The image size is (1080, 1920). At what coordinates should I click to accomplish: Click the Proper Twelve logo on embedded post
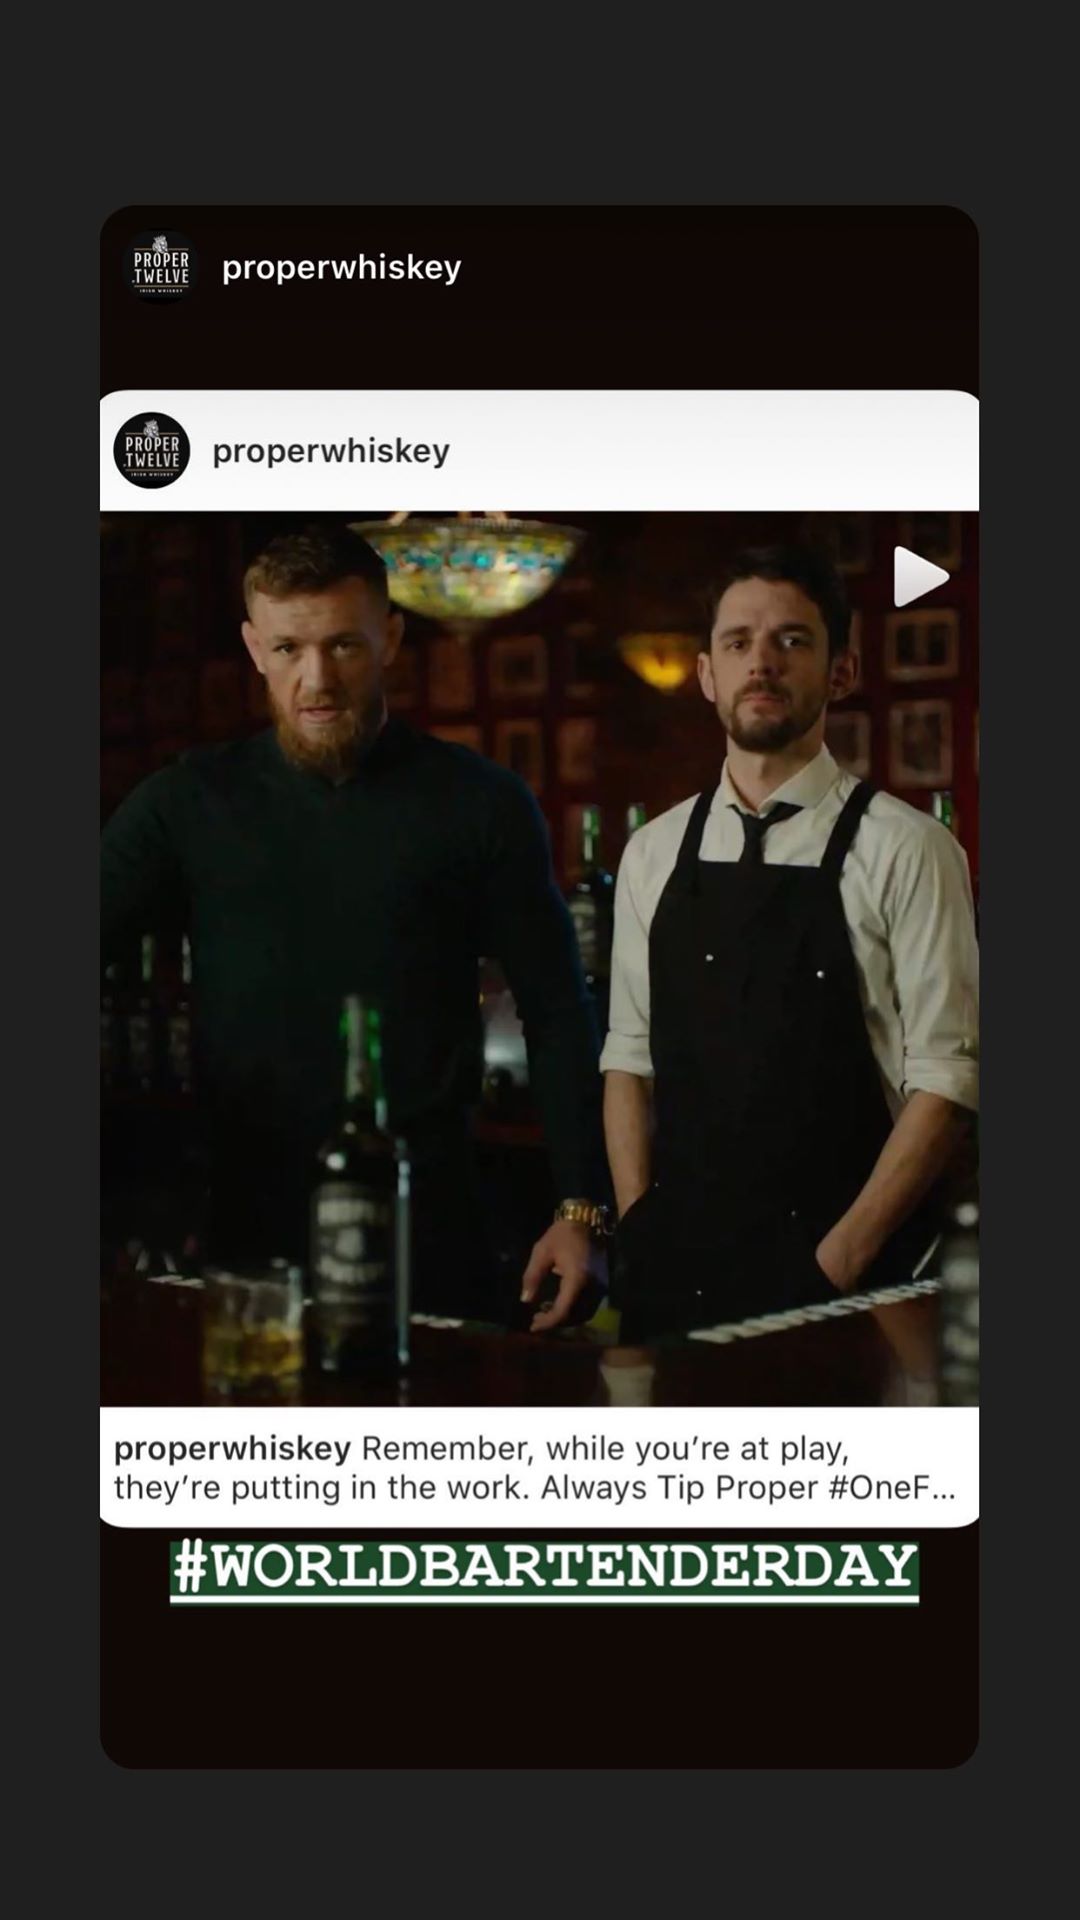(152, 450)
